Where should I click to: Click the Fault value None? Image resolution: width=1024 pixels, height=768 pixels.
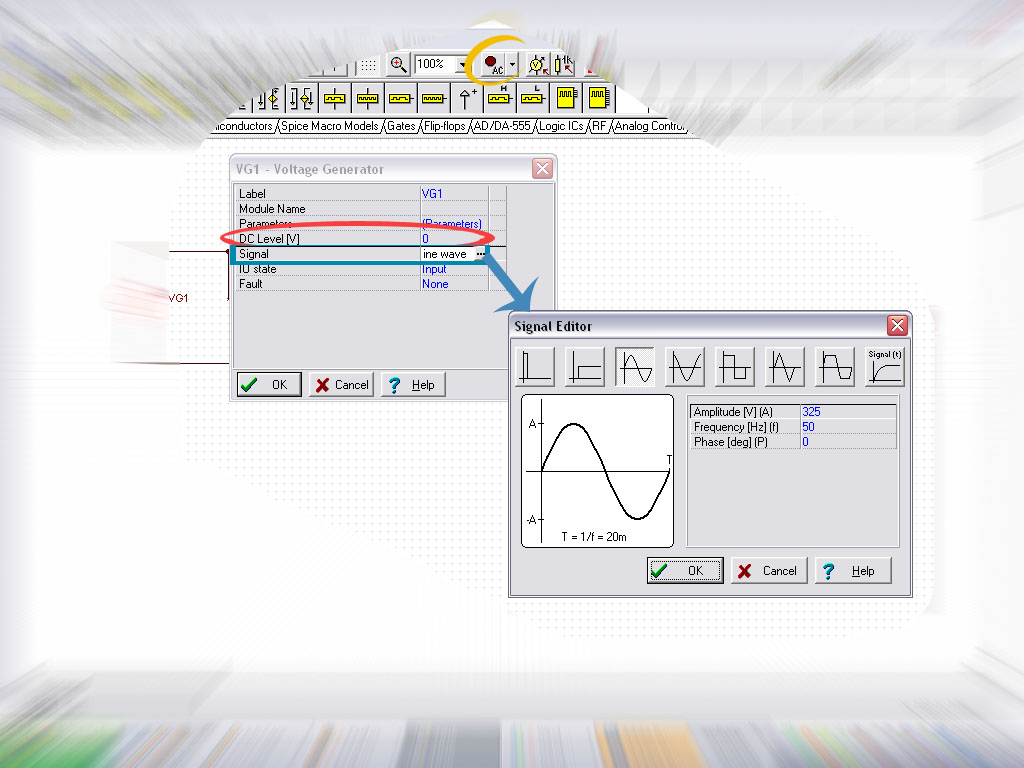[x=454, y=283]
